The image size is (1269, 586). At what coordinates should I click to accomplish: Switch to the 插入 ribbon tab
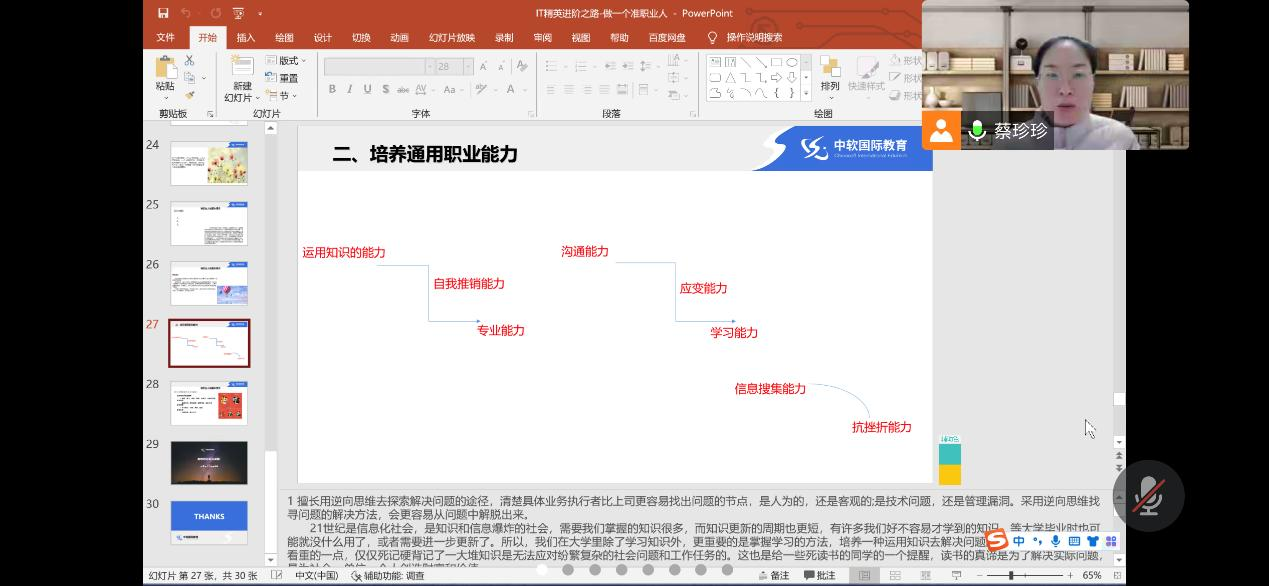245,38
